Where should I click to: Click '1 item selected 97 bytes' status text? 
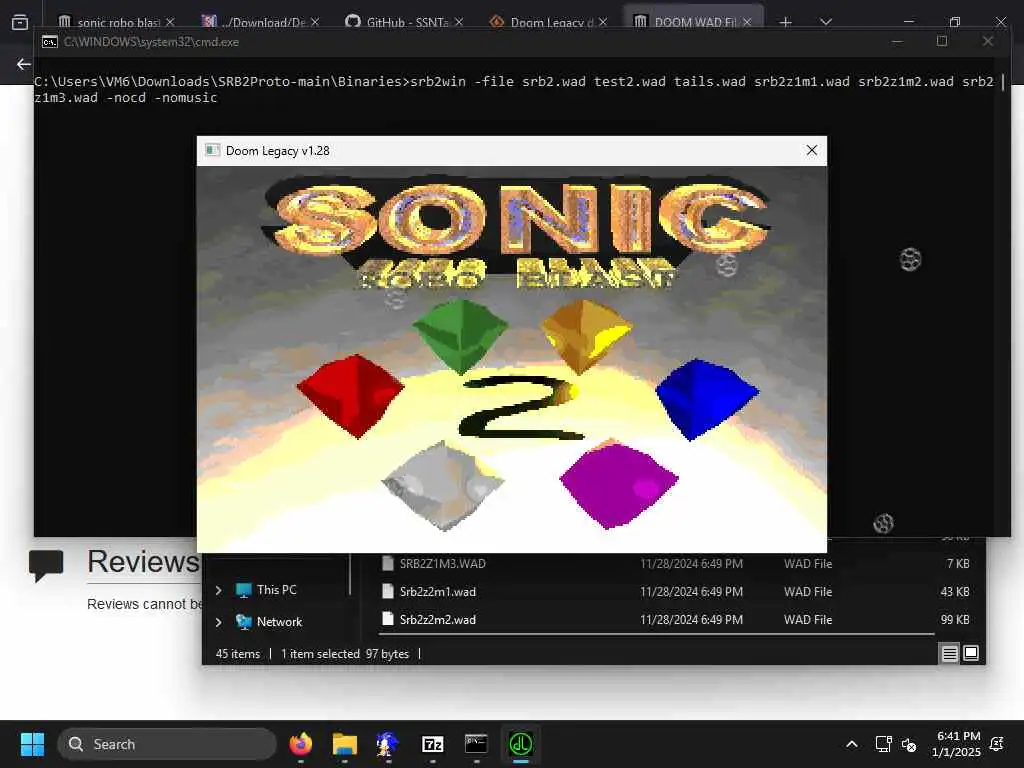click(x=345, y=654)
